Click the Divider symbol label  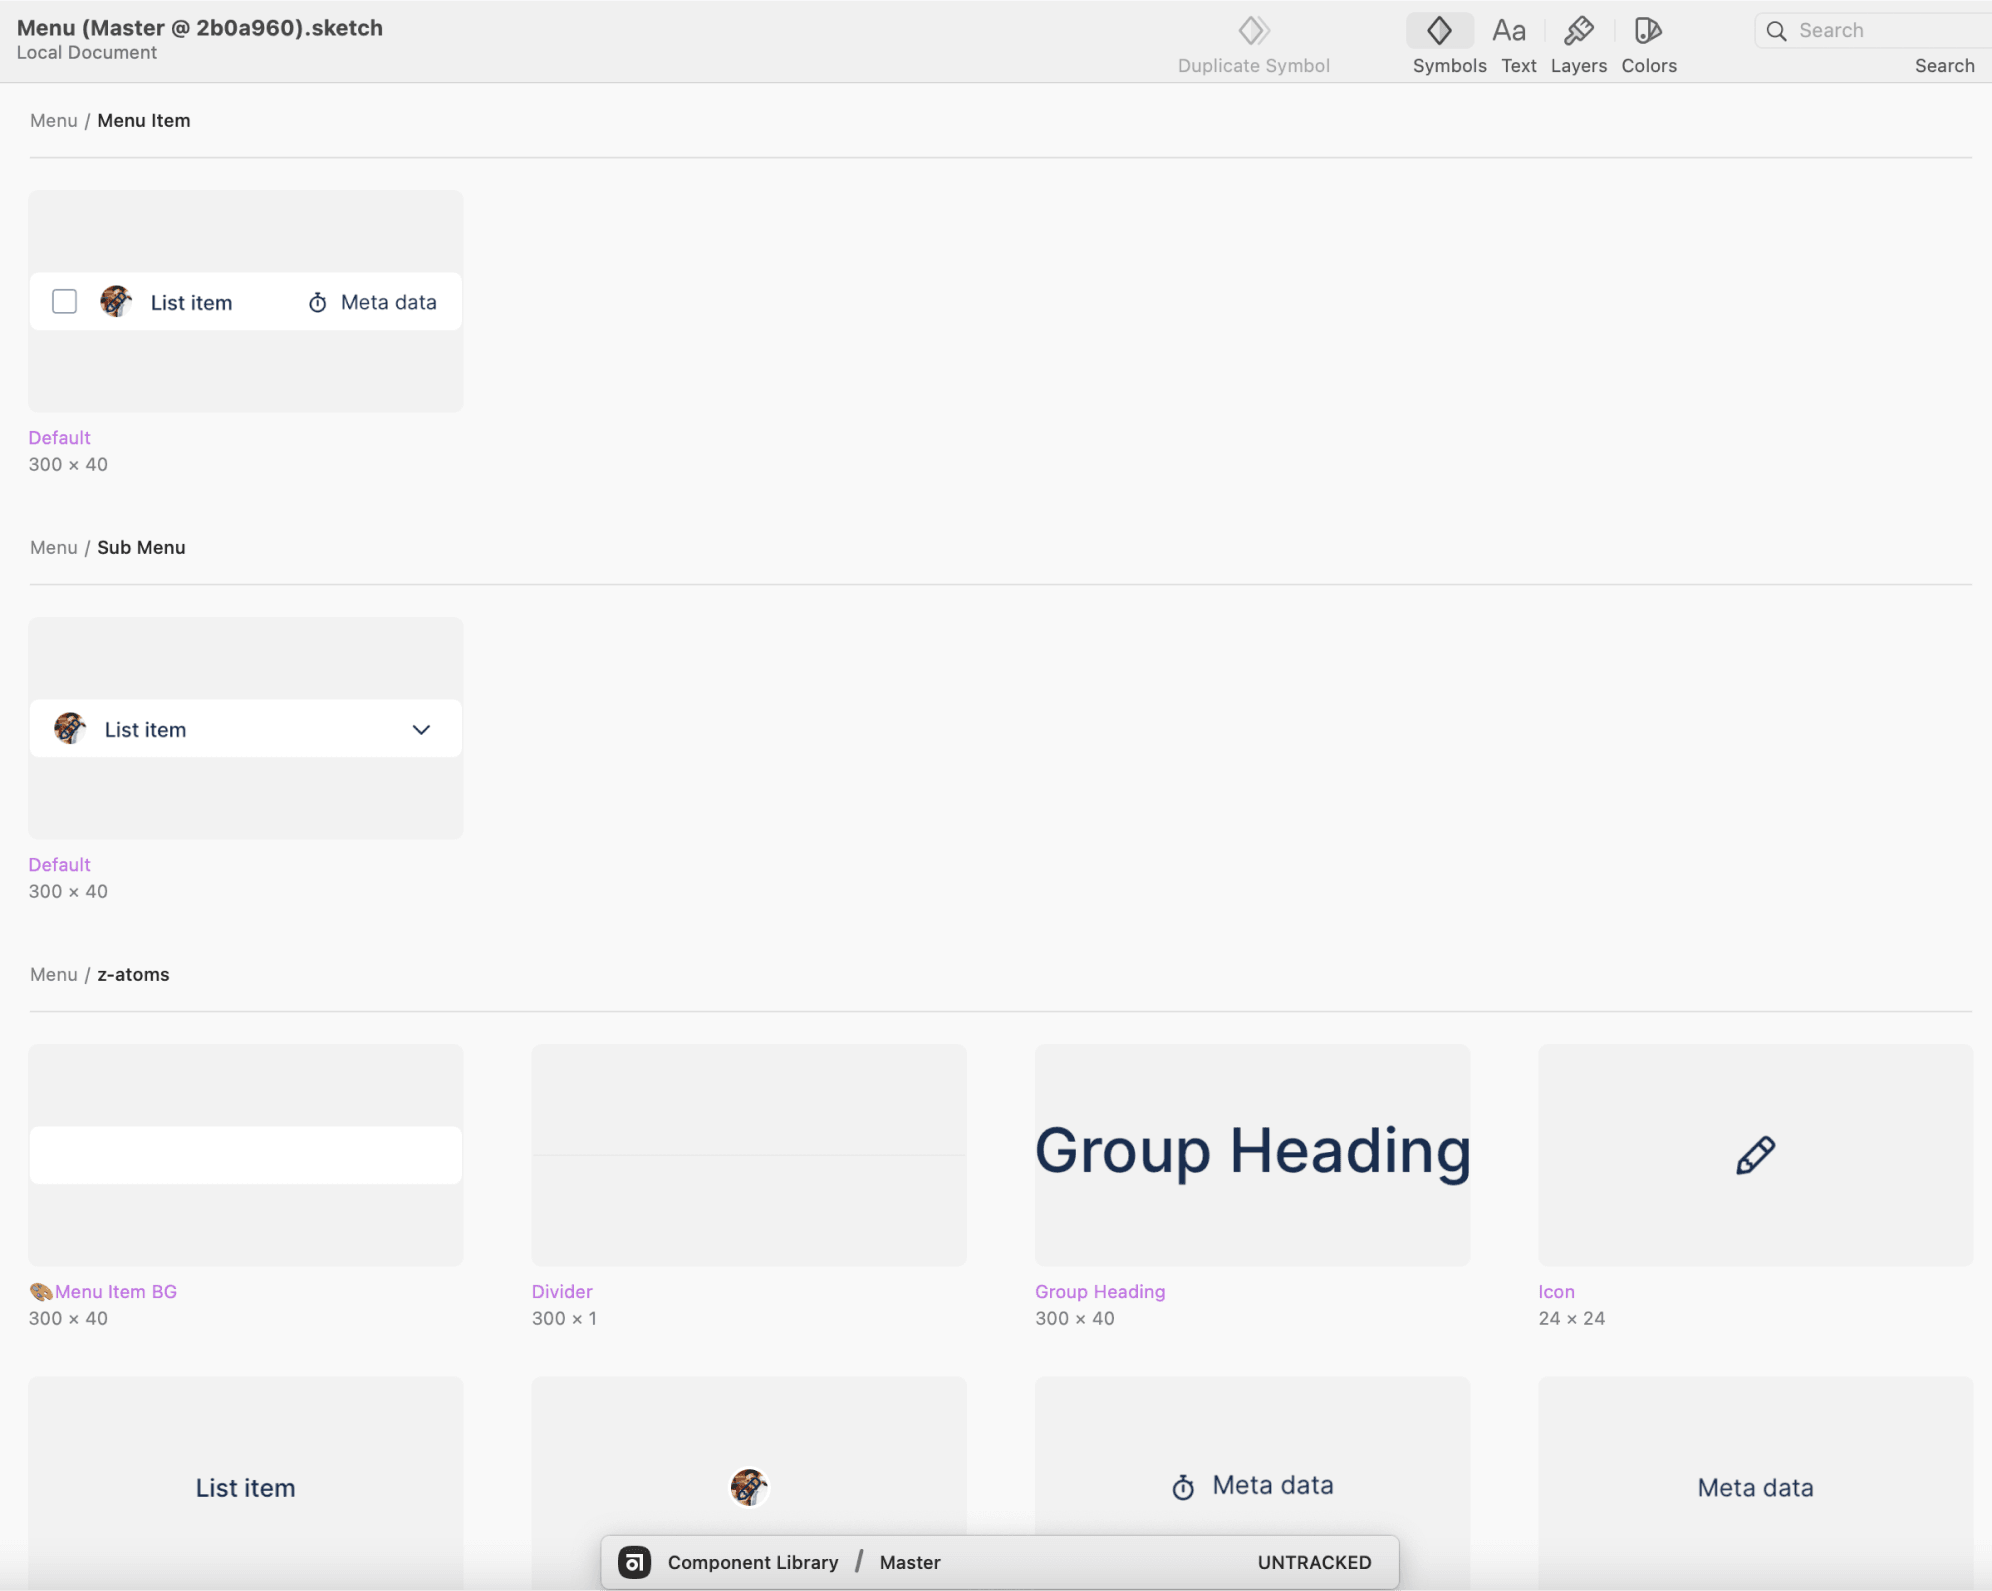click(562, 1291)
